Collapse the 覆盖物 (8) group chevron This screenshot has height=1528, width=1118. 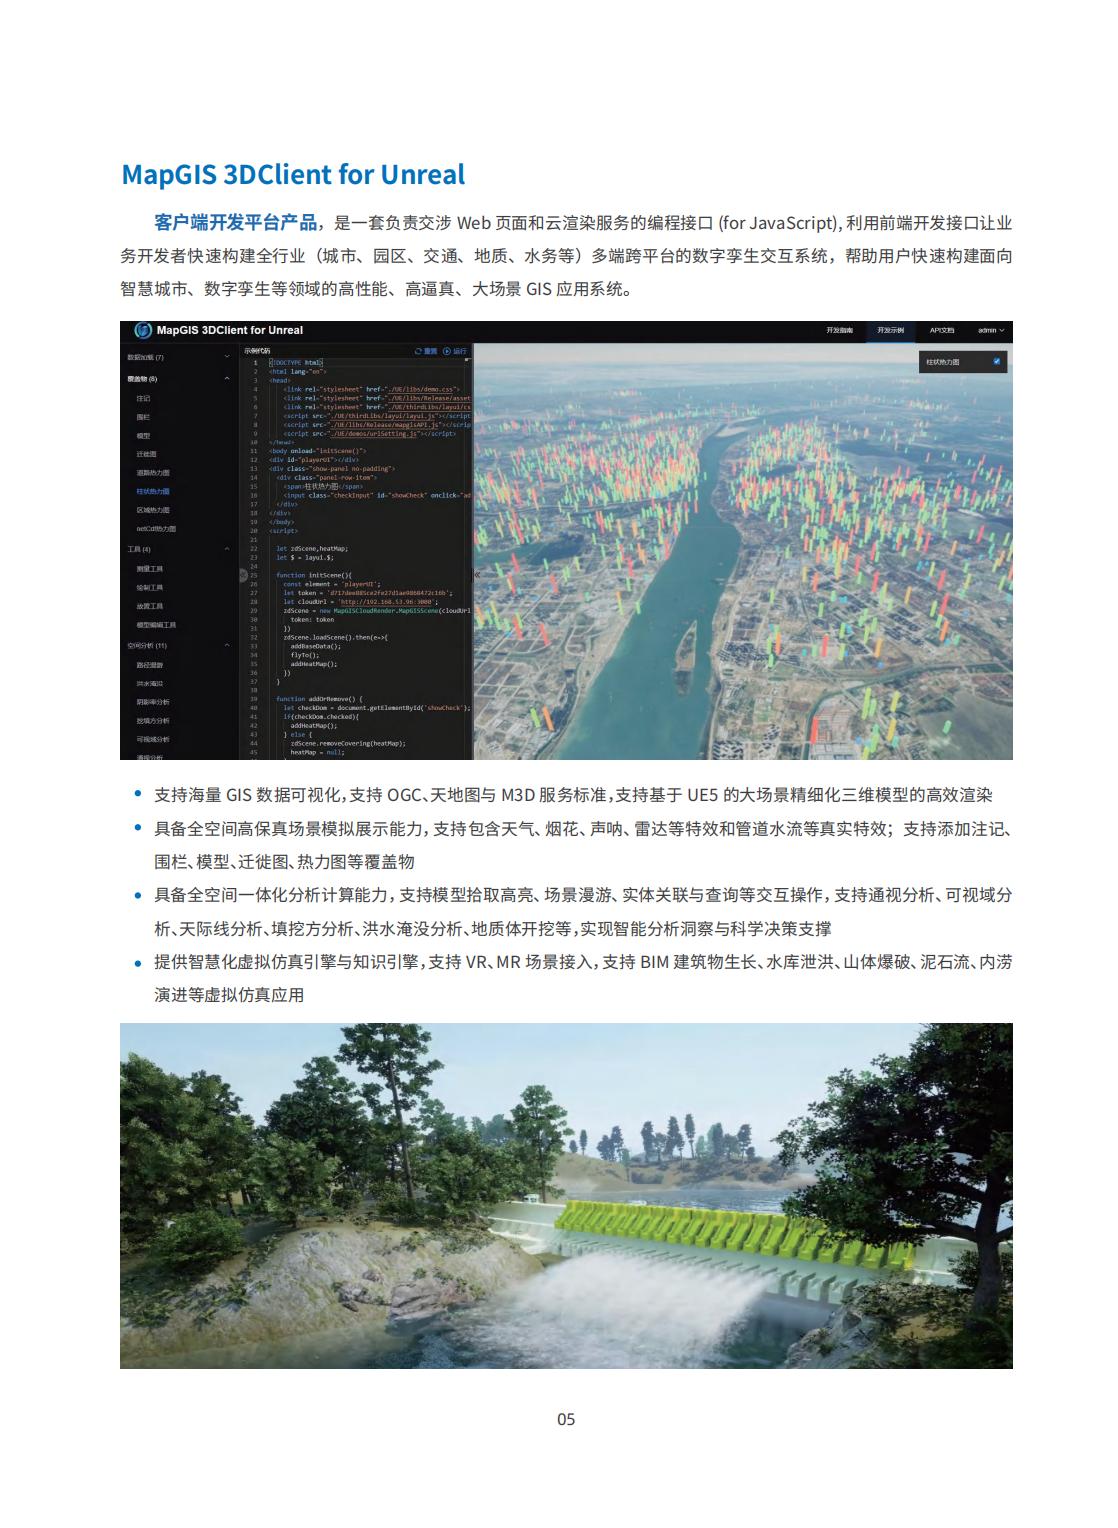coord(227,379)
